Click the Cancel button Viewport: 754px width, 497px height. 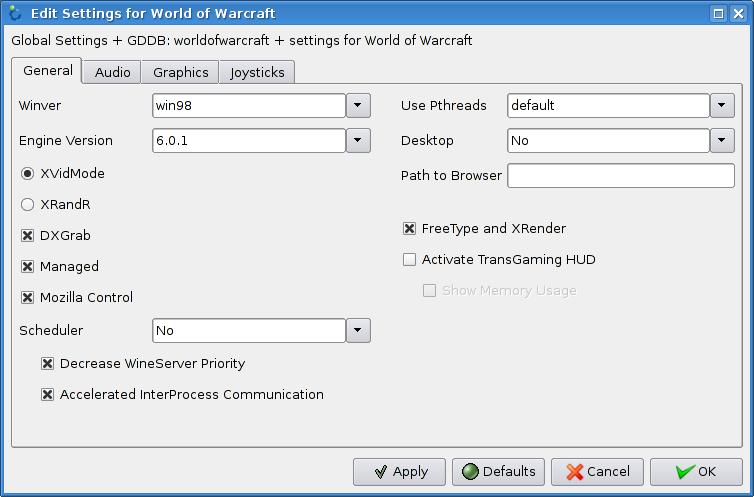[x=598, y=471]
